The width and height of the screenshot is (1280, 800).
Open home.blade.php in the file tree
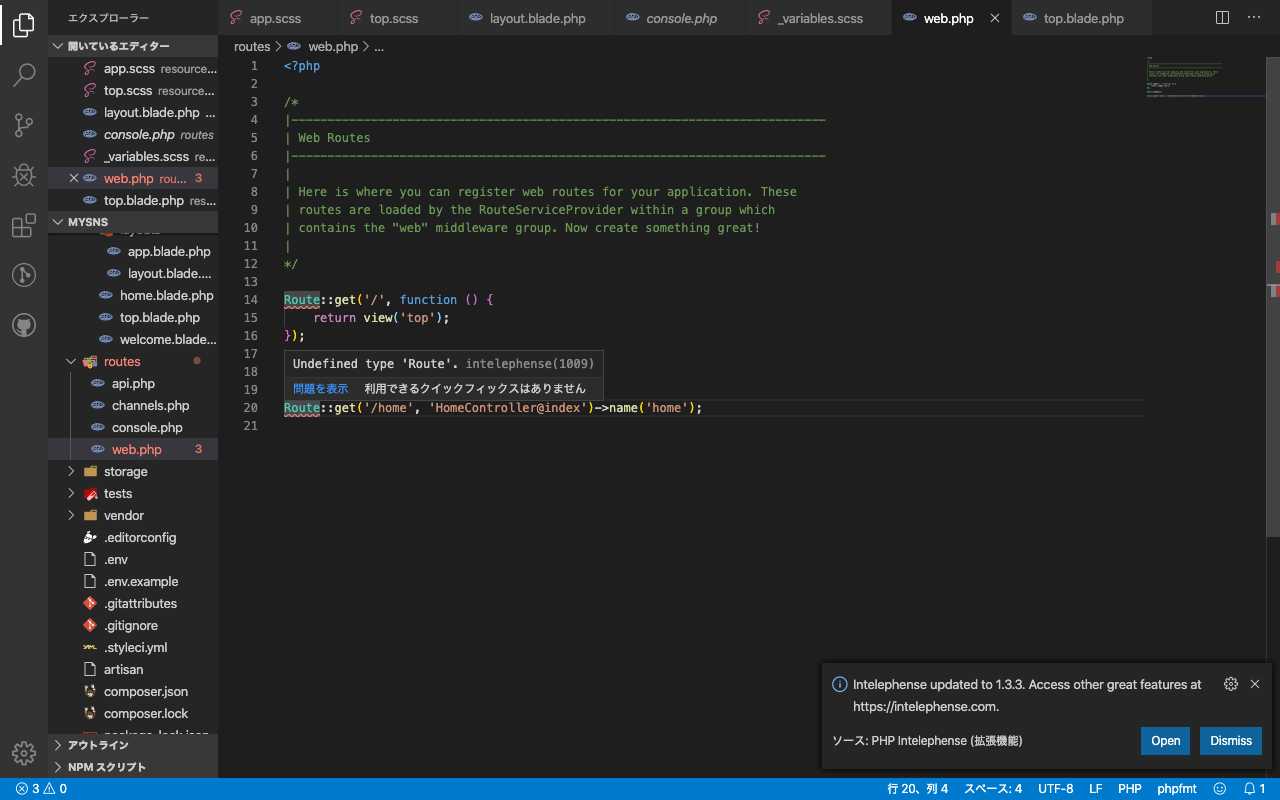tap(133, 295)
